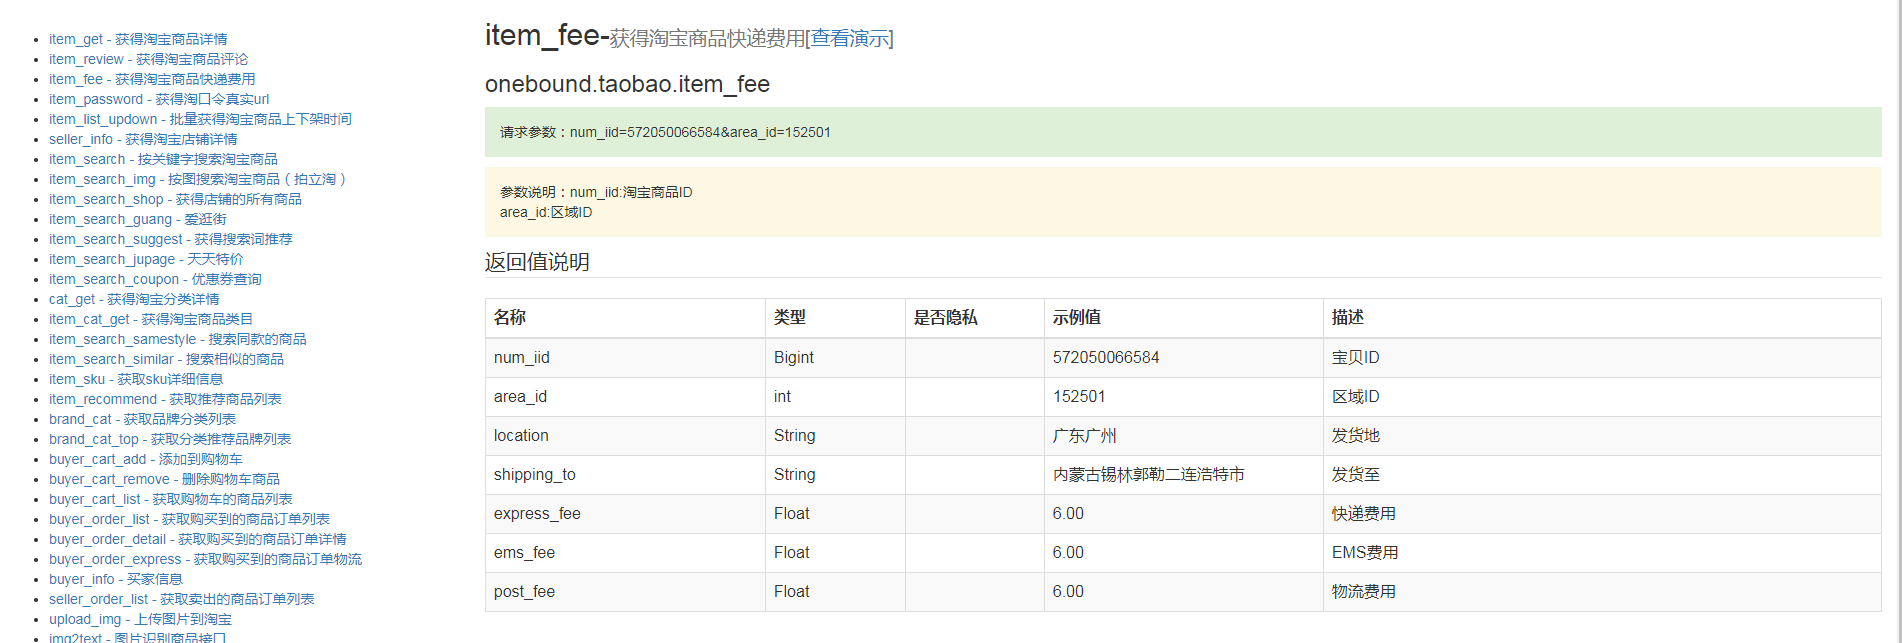Select the 发货地 description cell
Screen dimensions: 1902x643
point(1602,435)
